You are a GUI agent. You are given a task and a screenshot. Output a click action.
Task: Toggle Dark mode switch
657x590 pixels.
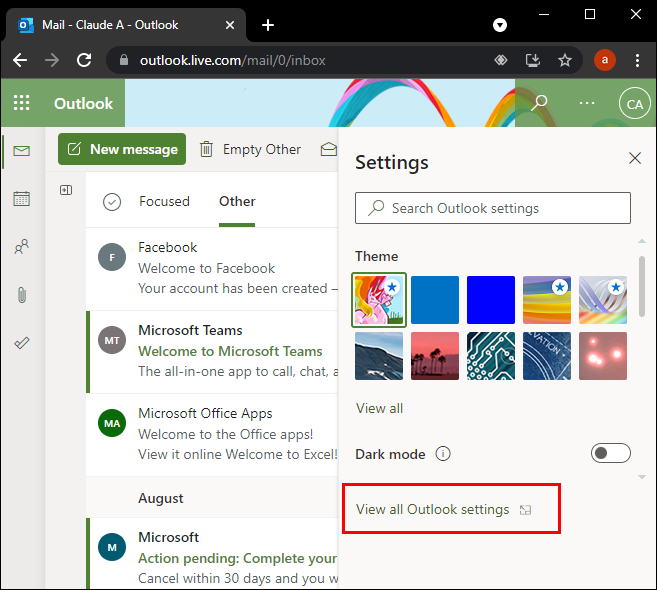(610, 453)
